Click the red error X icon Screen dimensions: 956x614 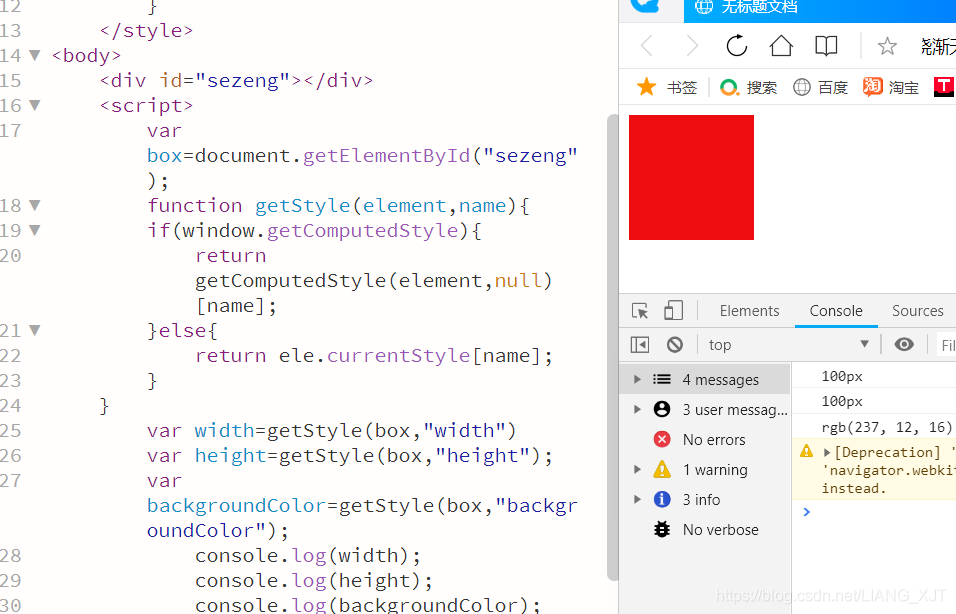coord(662,439)
